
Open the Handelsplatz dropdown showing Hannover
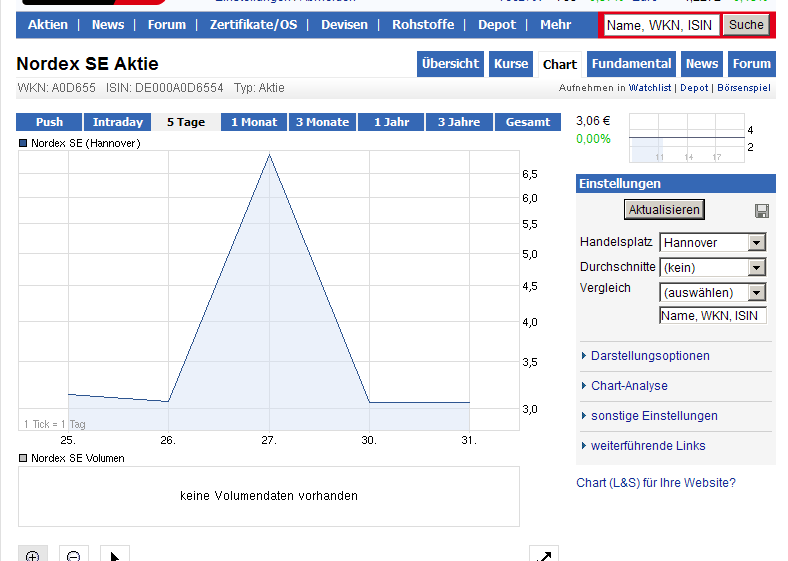(713, 242)
